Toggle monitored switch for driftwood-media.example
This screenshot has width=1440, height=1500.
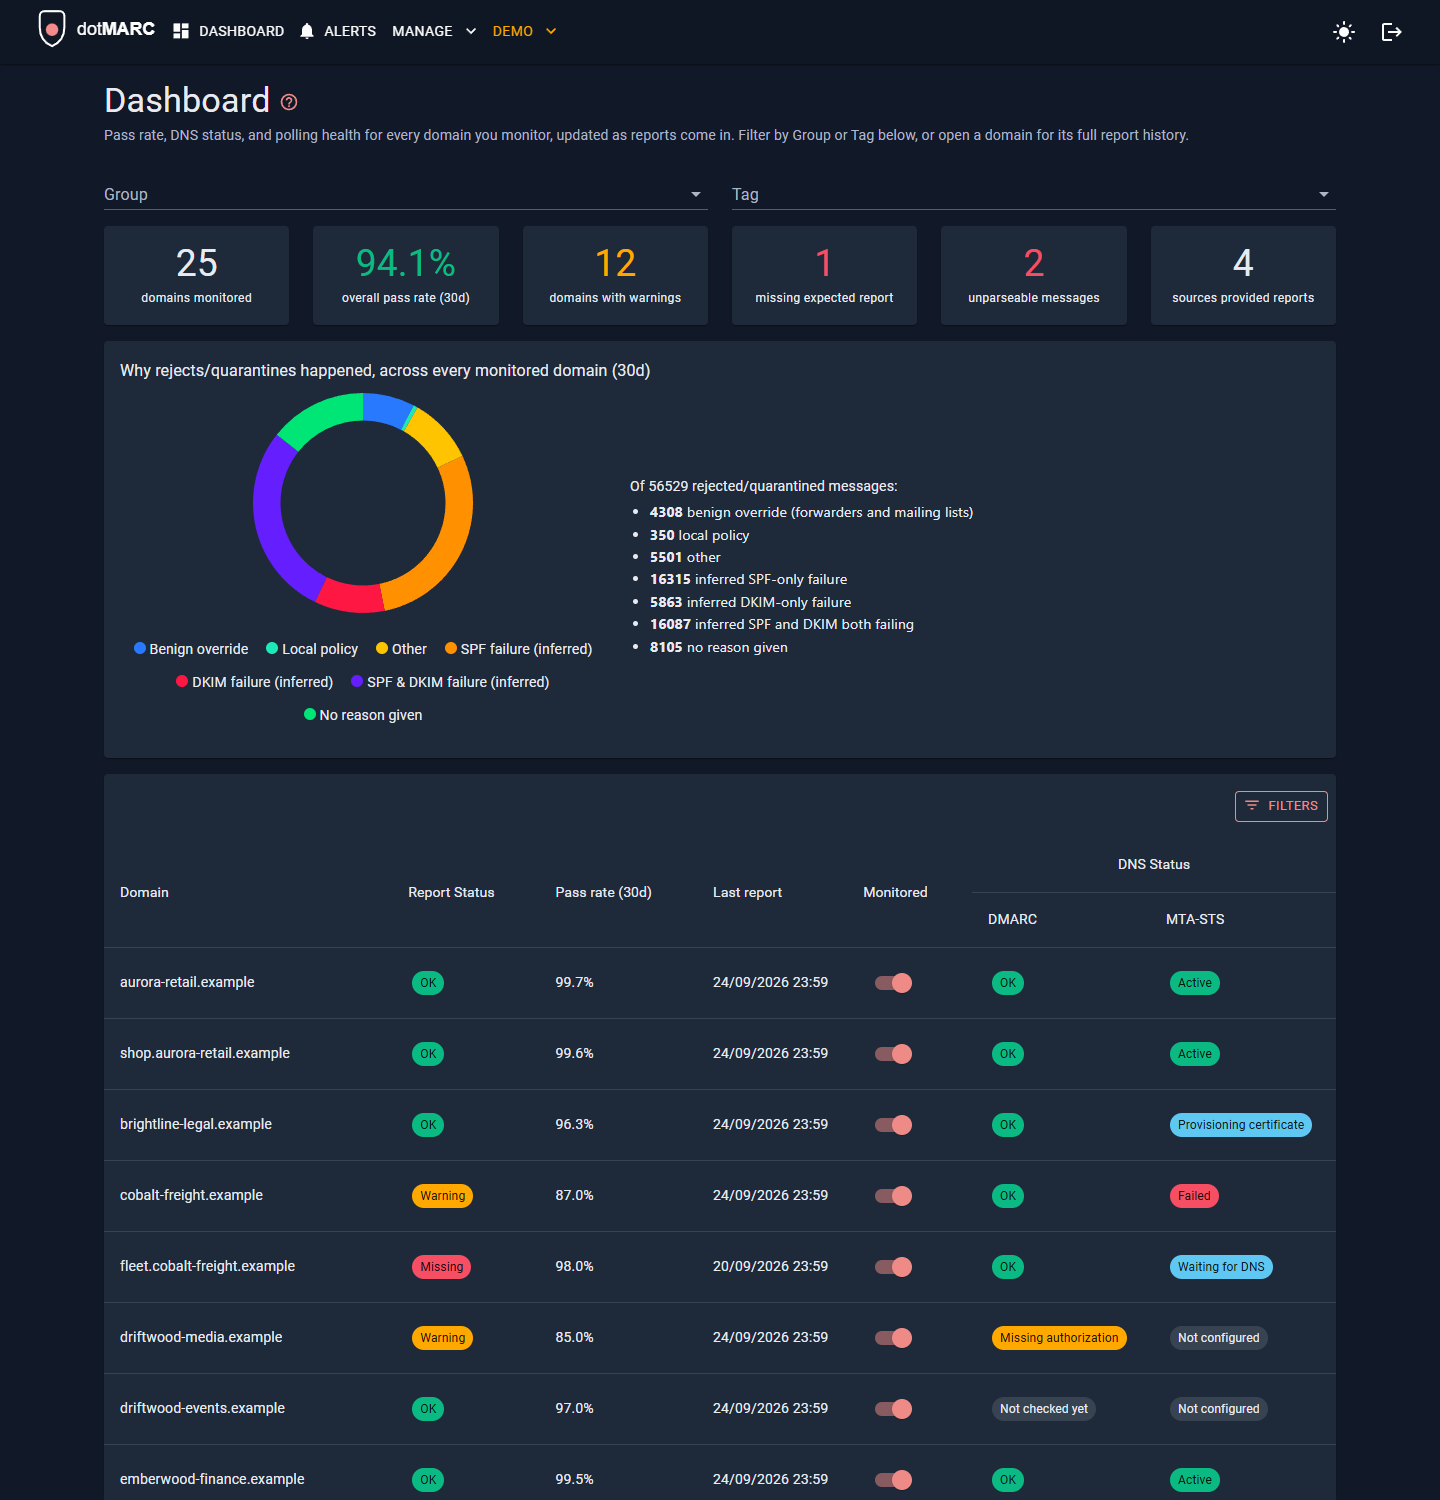coord(894,1338)
